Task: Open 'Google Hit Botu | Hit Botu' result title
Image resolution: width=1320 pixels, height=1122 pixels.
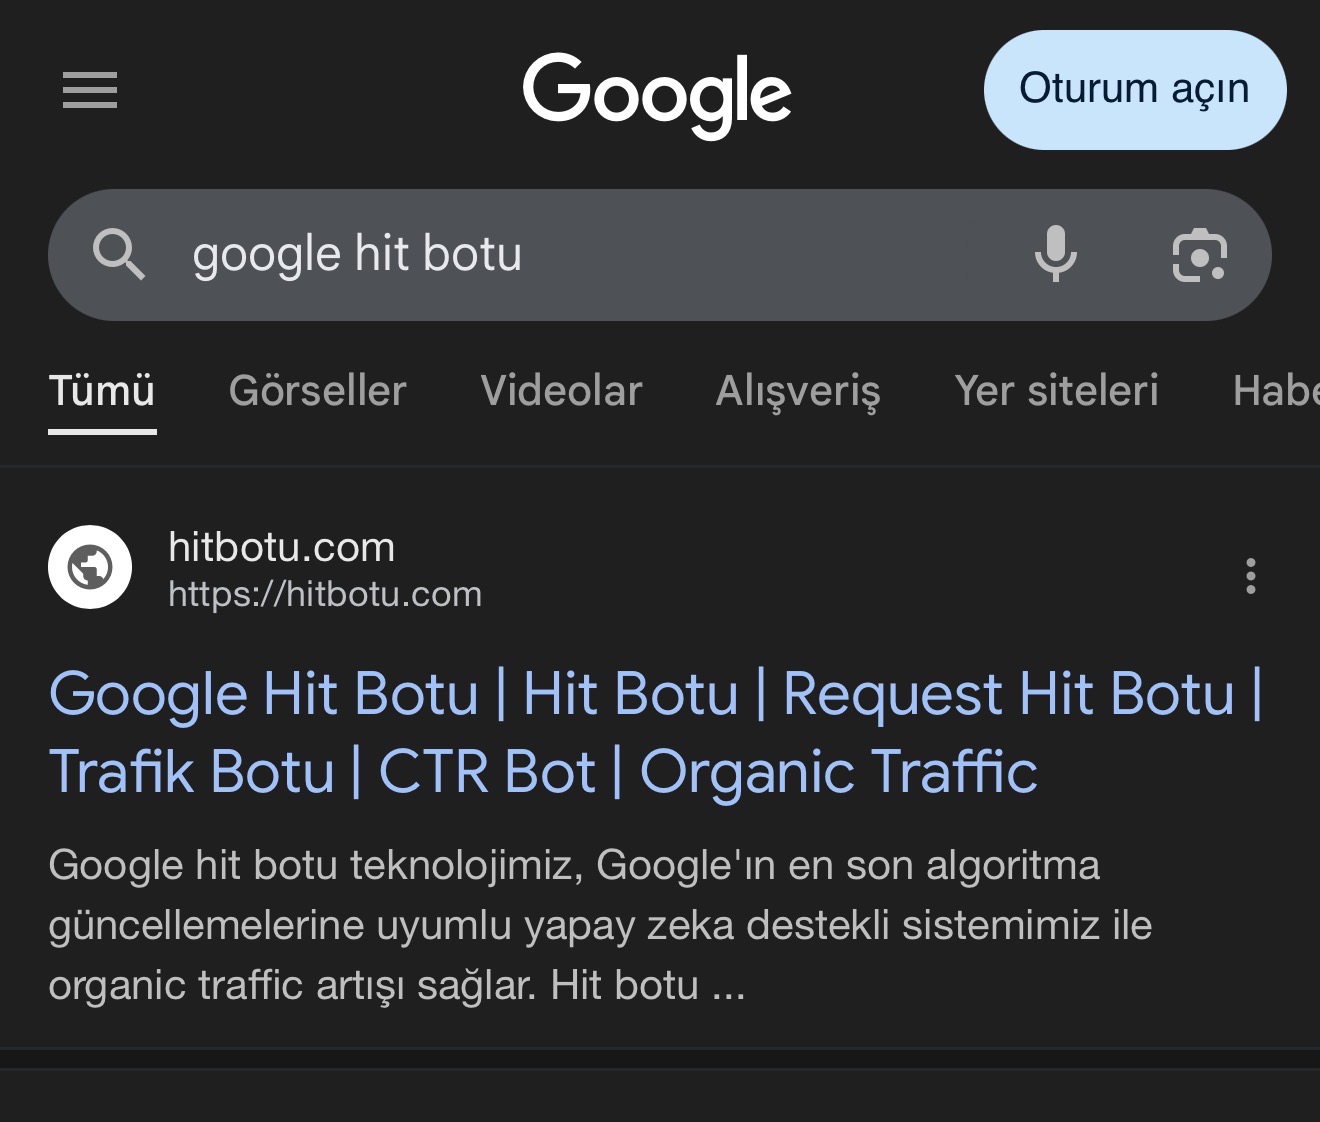Action: pos(394,694)
